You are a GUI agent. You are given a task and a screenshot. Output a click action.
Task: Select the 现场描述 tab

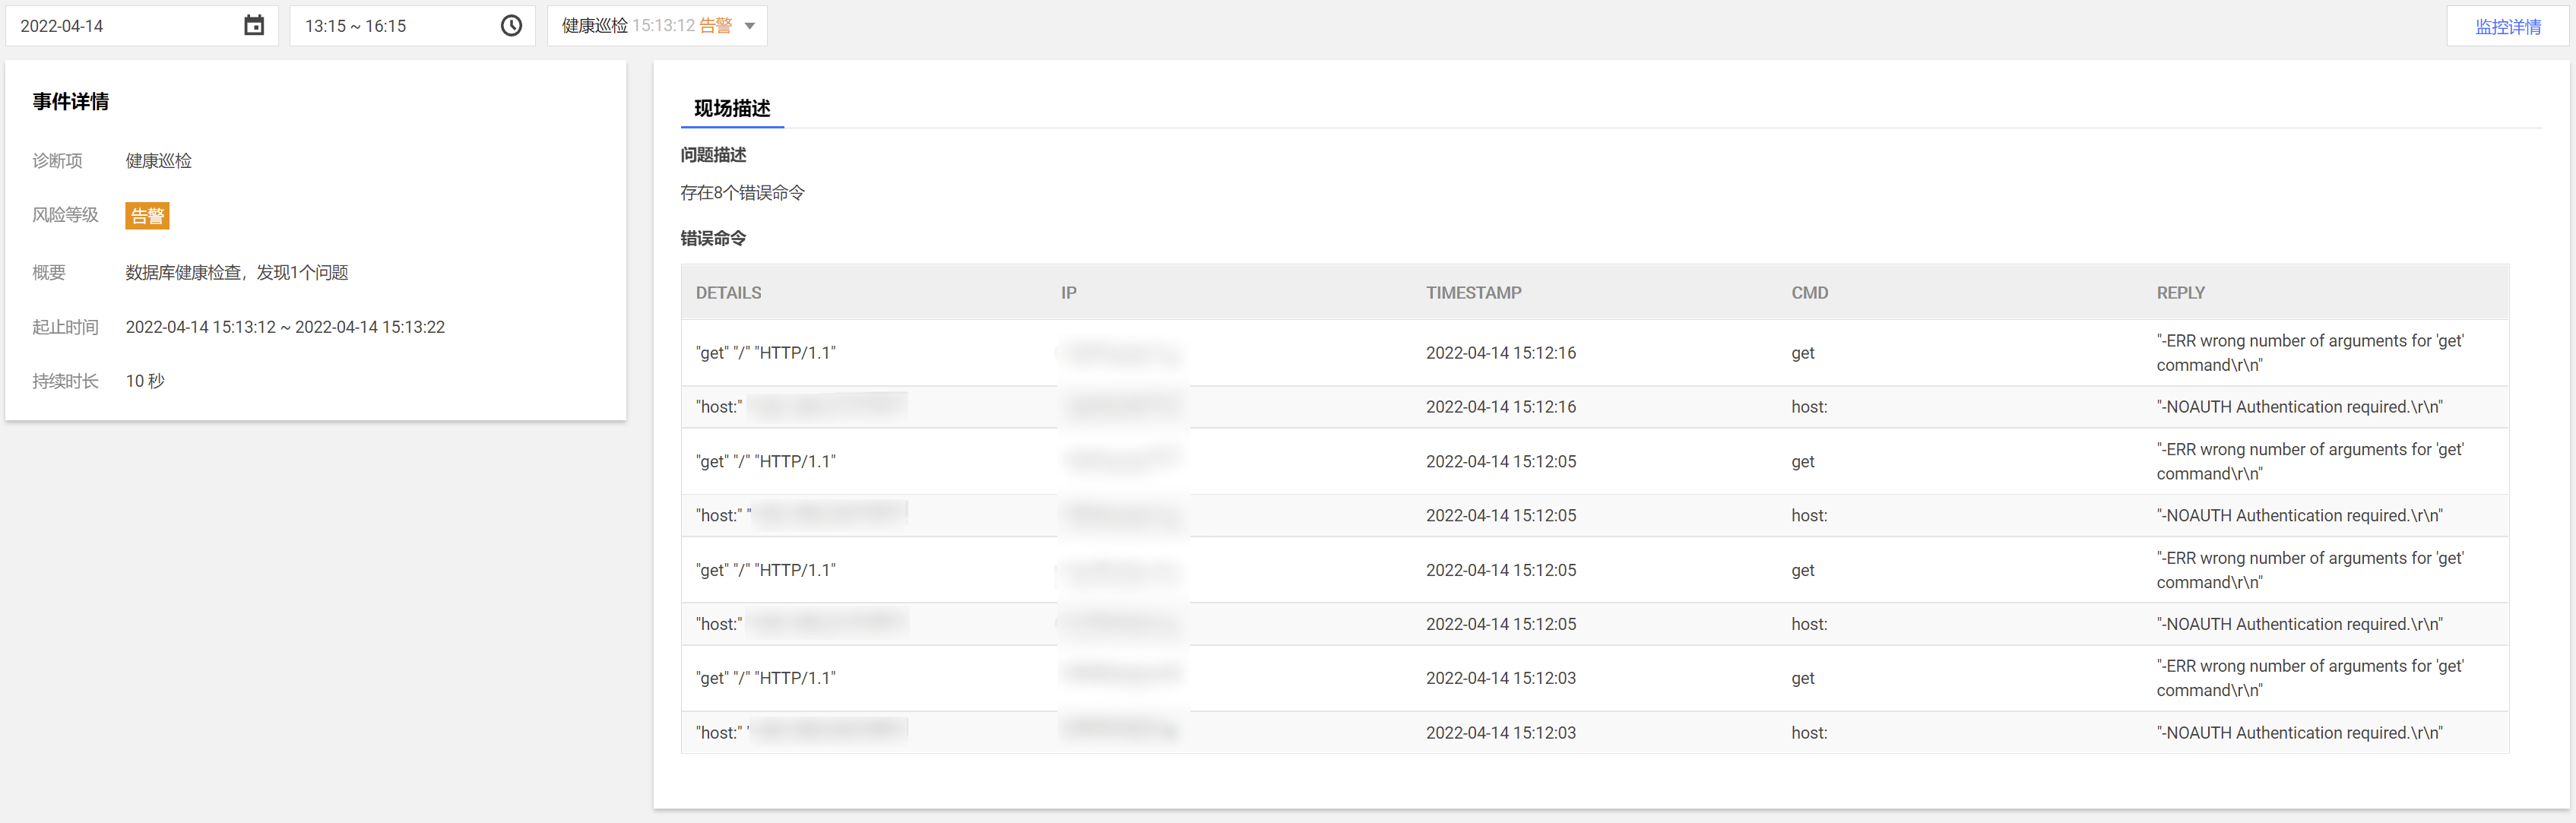(x=732, y=108)
